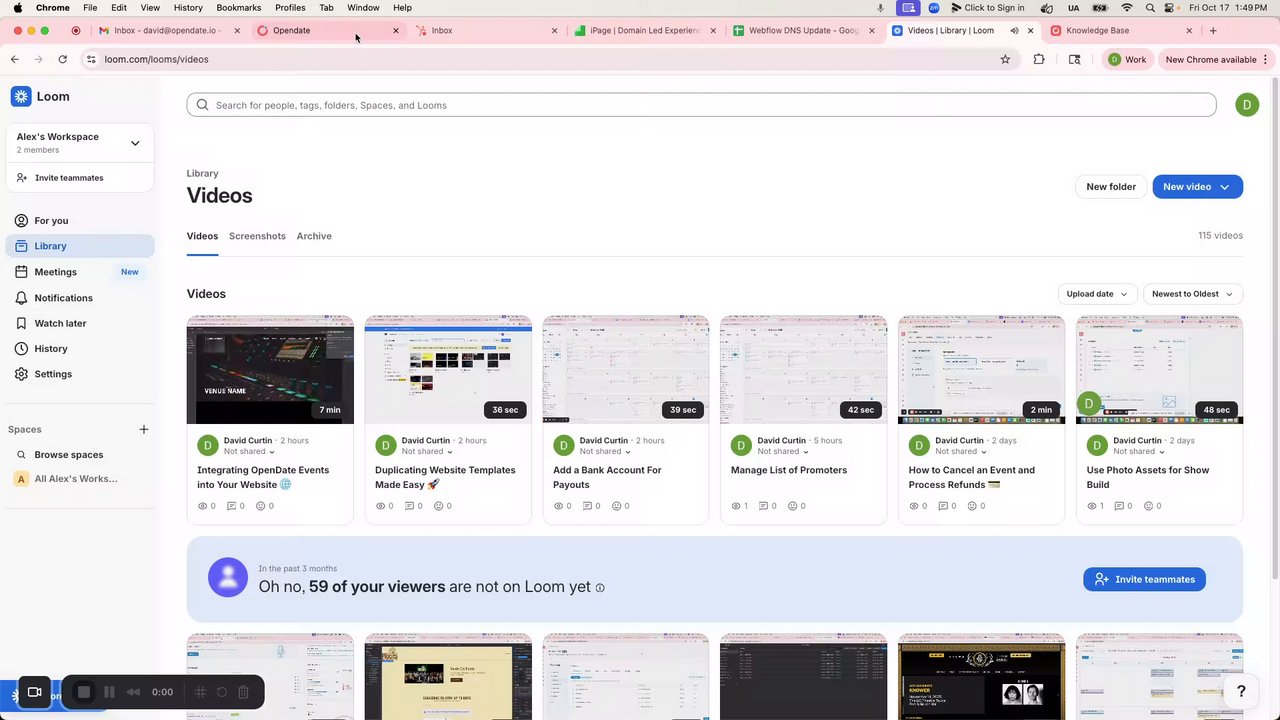The height and width of the screenshot is (720, 1280).
Task: Go back in Chrome navigation
Action: pyautogui.click(x=15, y=59)
